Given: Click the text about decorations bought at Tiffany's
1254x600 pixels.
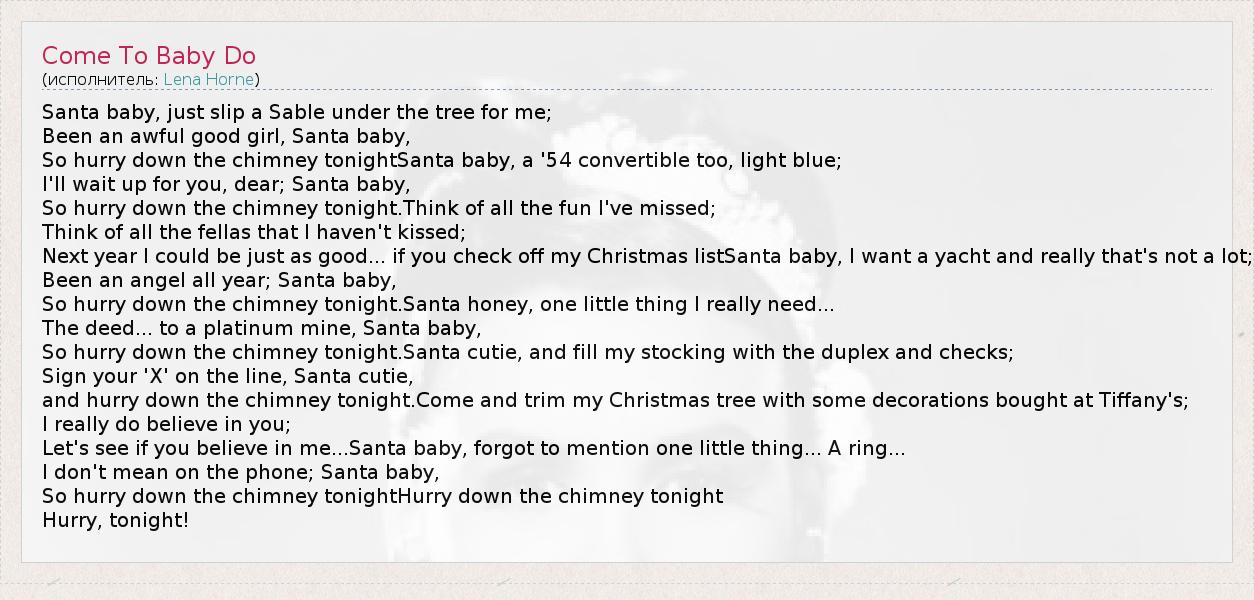Looking at the screenshot, I should [x=802, y=400].
